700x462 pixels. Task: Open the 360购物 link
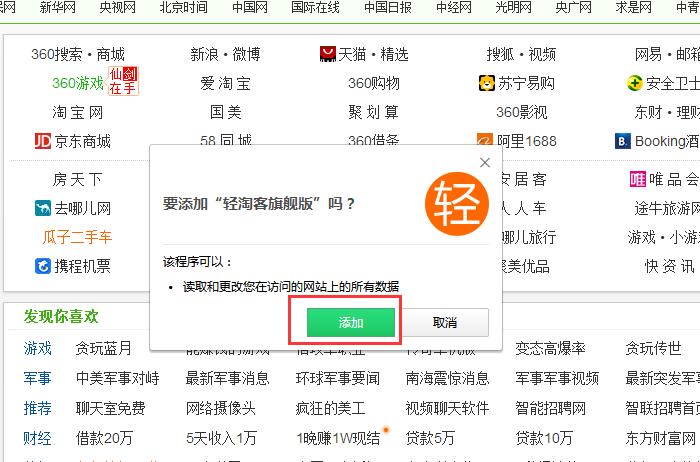[x=374, y=83]
